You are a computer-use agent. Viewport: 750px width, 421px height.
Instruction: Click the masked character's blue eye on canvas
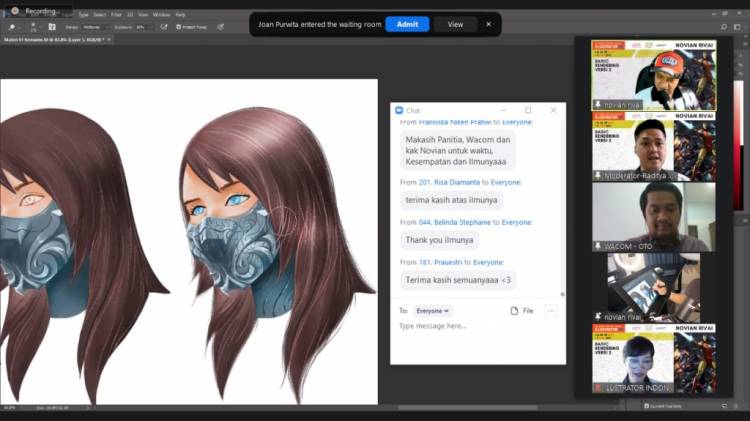238,200
